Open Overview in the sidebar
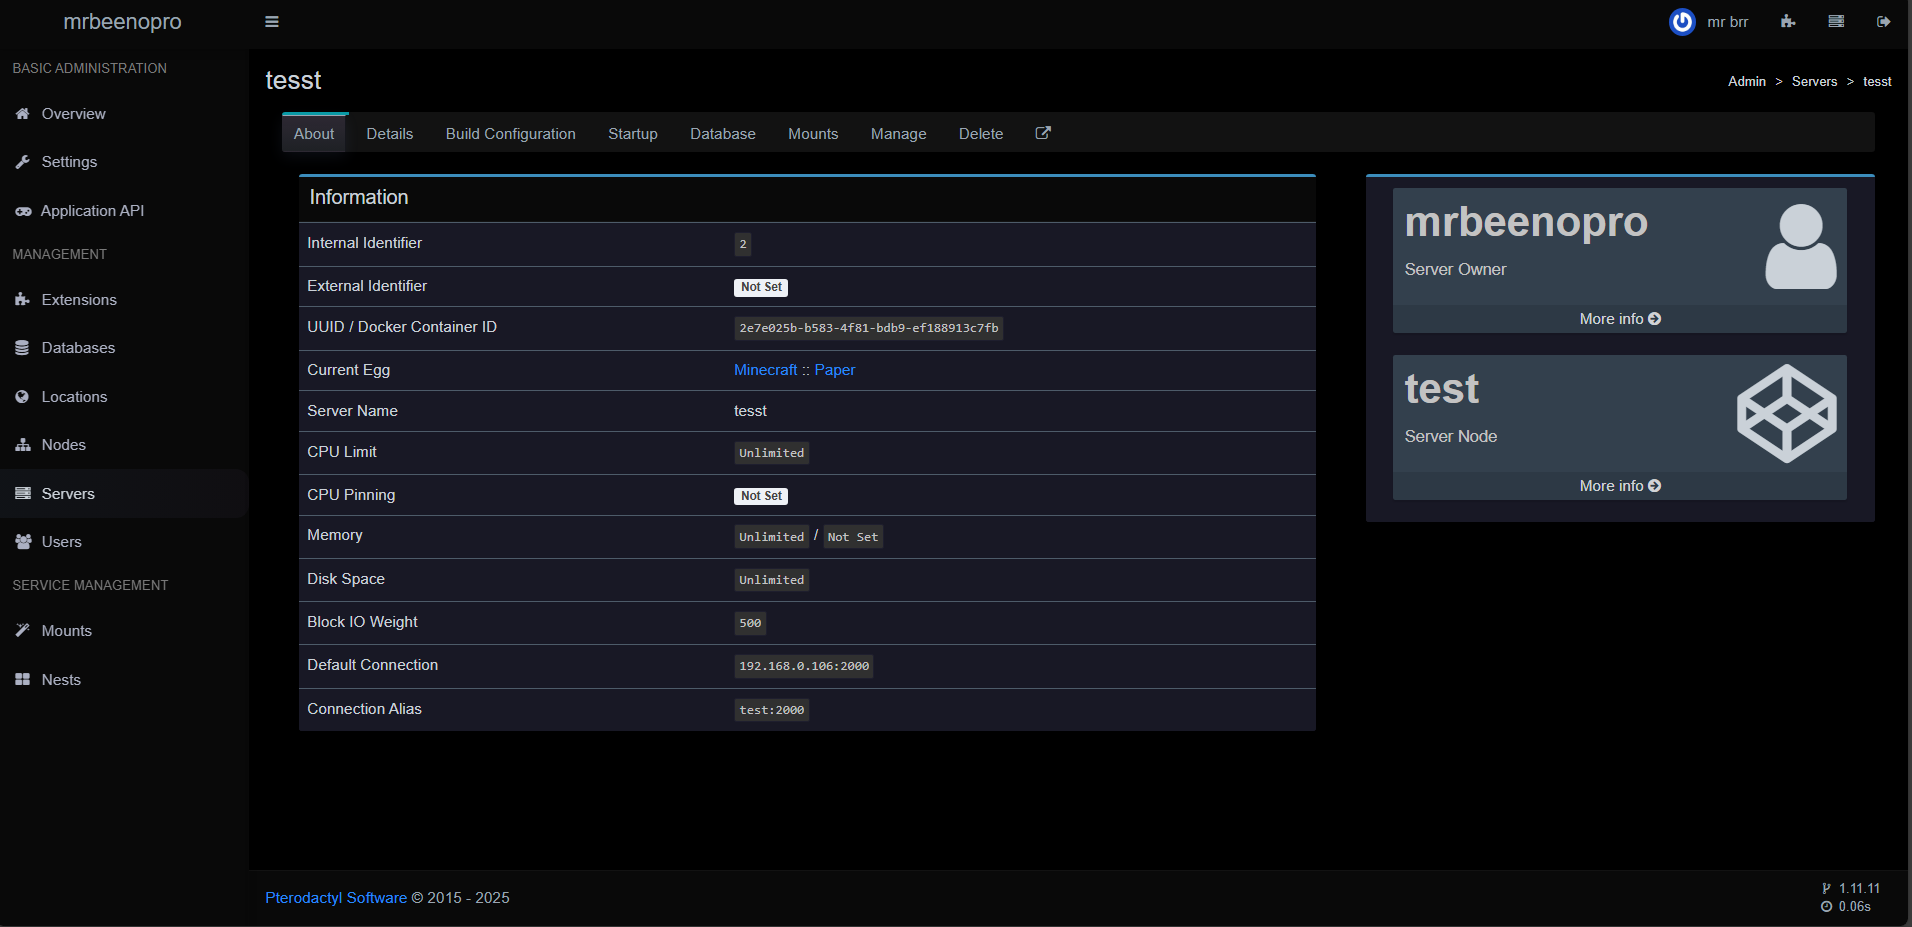Screen dimensions: 1912x927 click(x=73, y=114)
